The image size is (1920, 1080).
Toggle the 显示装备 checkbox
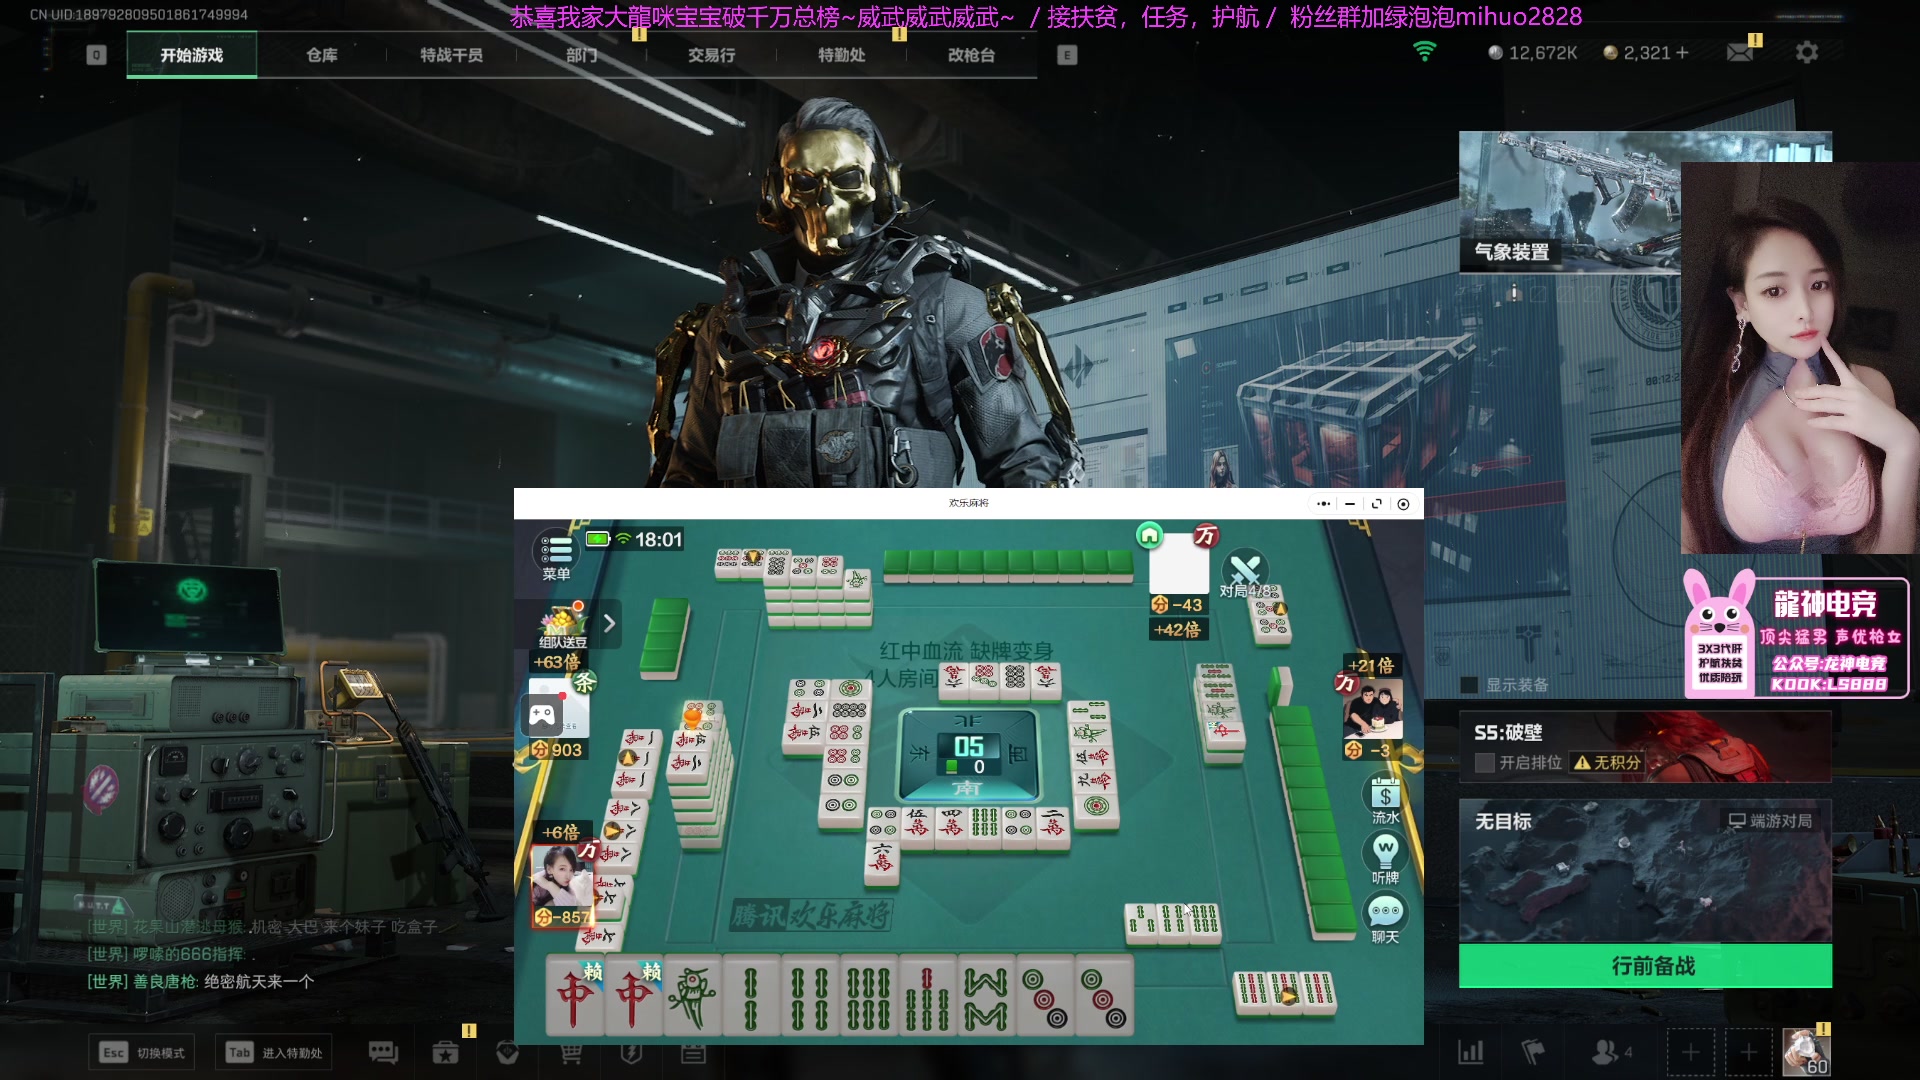tap(1469, 685)
